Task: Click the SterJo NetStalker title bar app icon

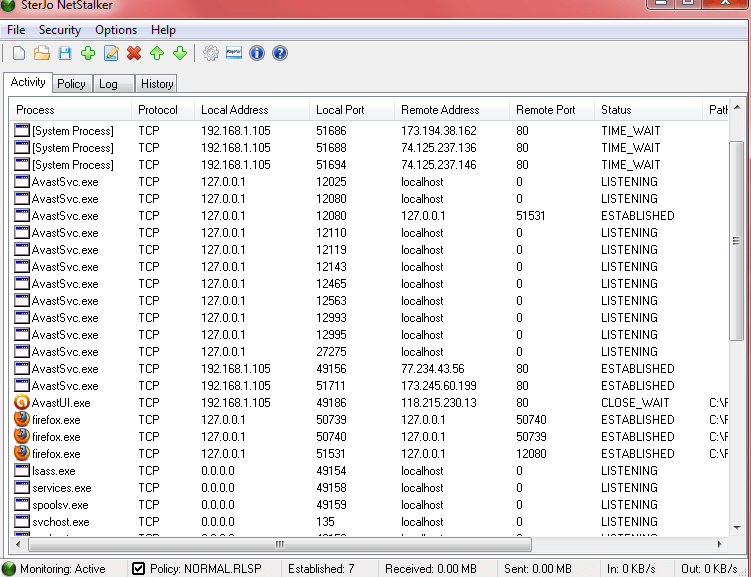Action: [8, 6]
